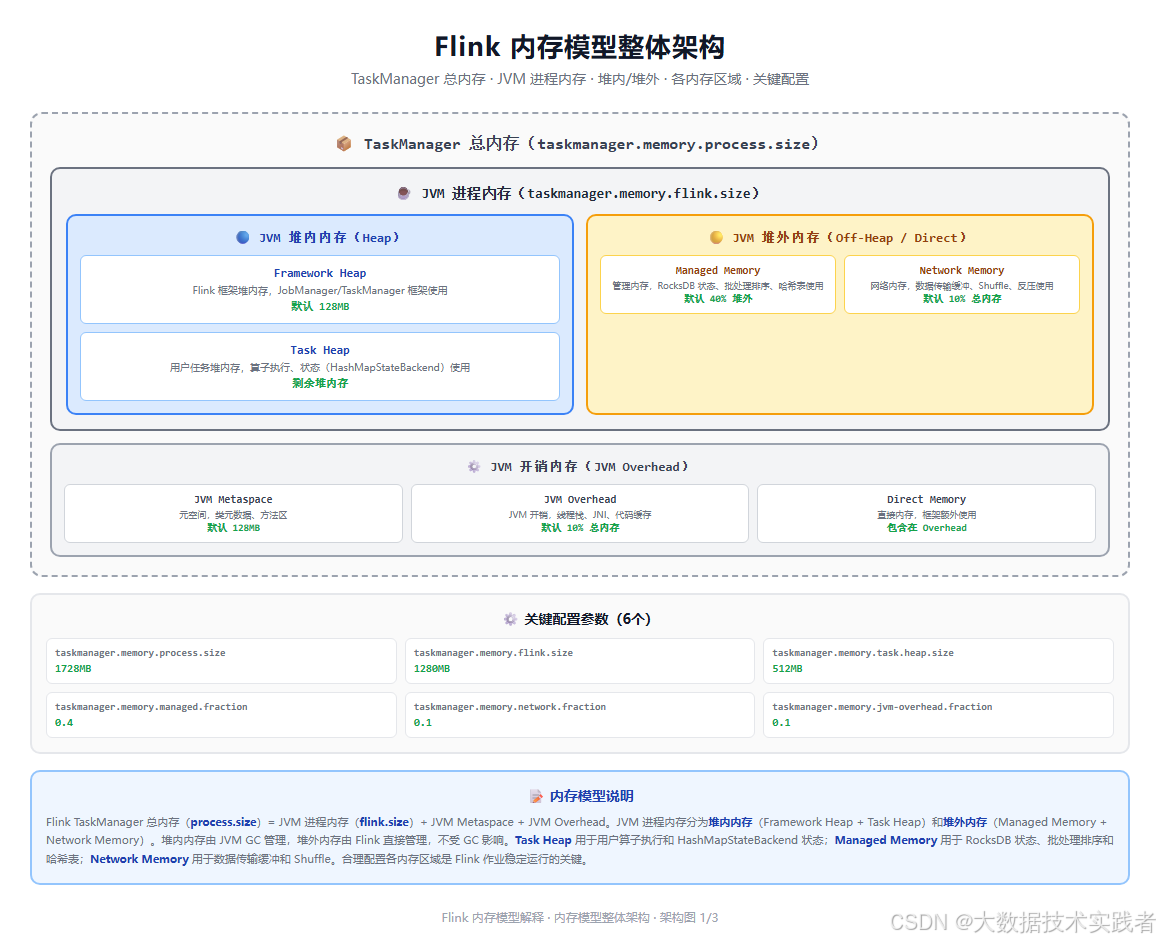This screenshot has height=942, width=1160.
Task: Click the bold flink.size in the description
Action: click(385, 822)
